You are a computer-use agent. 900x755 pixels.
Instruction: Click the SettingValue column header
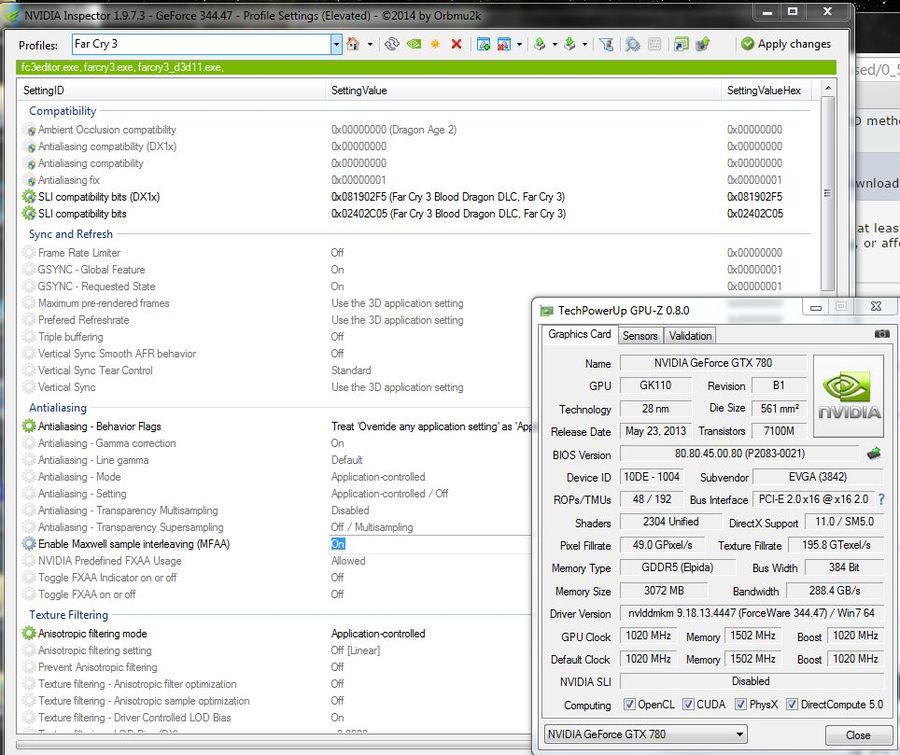523,91
